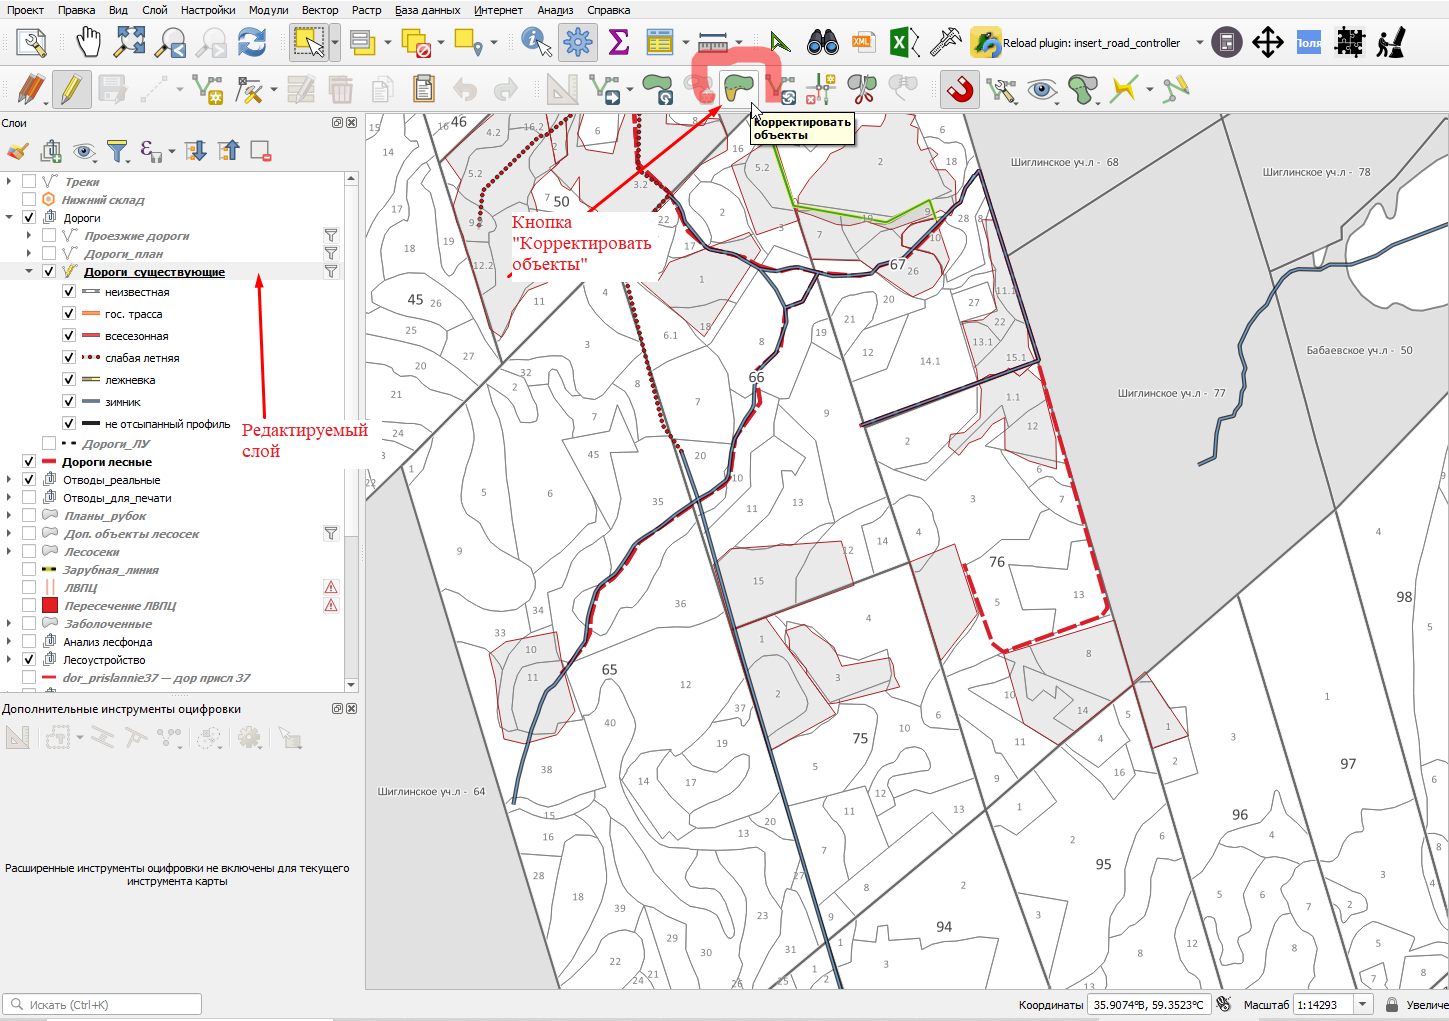Click the red Пересечение ЛВПЦ layer swatch

tap(50, 605)
